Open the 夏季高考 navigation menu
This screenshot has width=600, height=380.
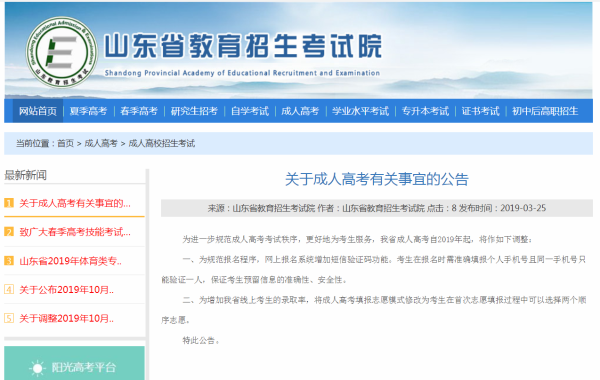point(88,111)
